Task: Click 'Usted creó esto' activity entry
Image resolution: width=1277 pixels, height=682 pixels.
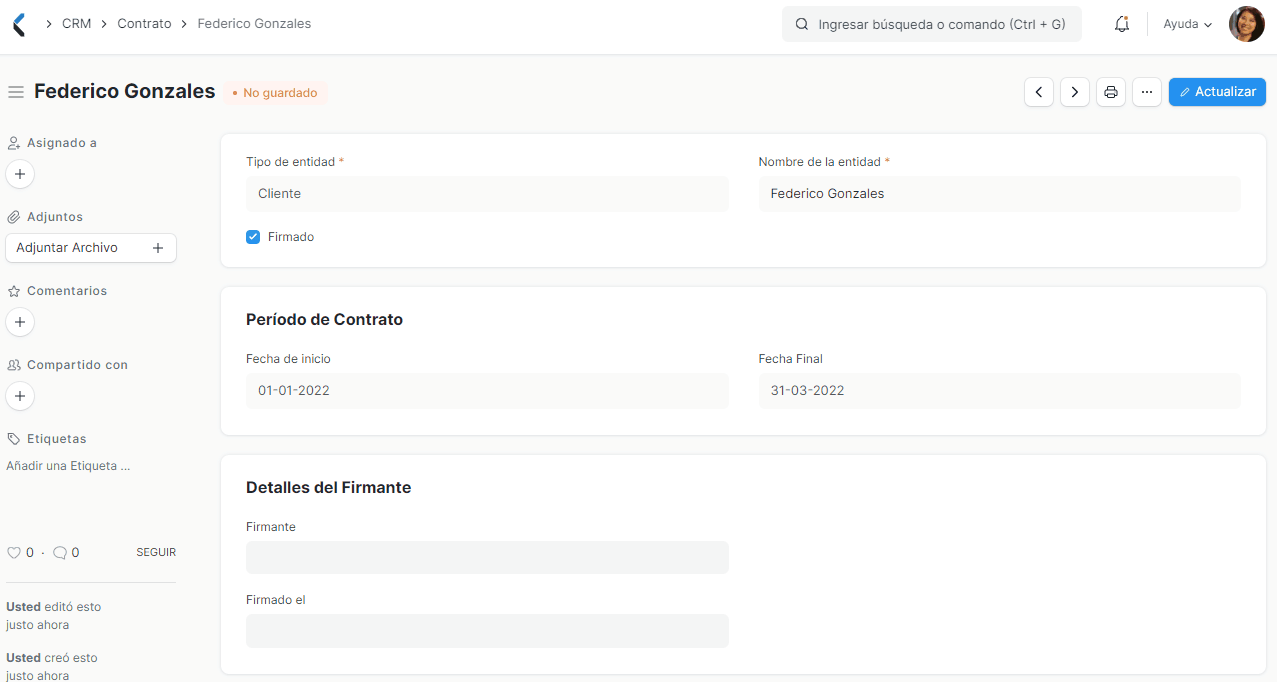Action: pyautogui.click(x=52, y=666)
